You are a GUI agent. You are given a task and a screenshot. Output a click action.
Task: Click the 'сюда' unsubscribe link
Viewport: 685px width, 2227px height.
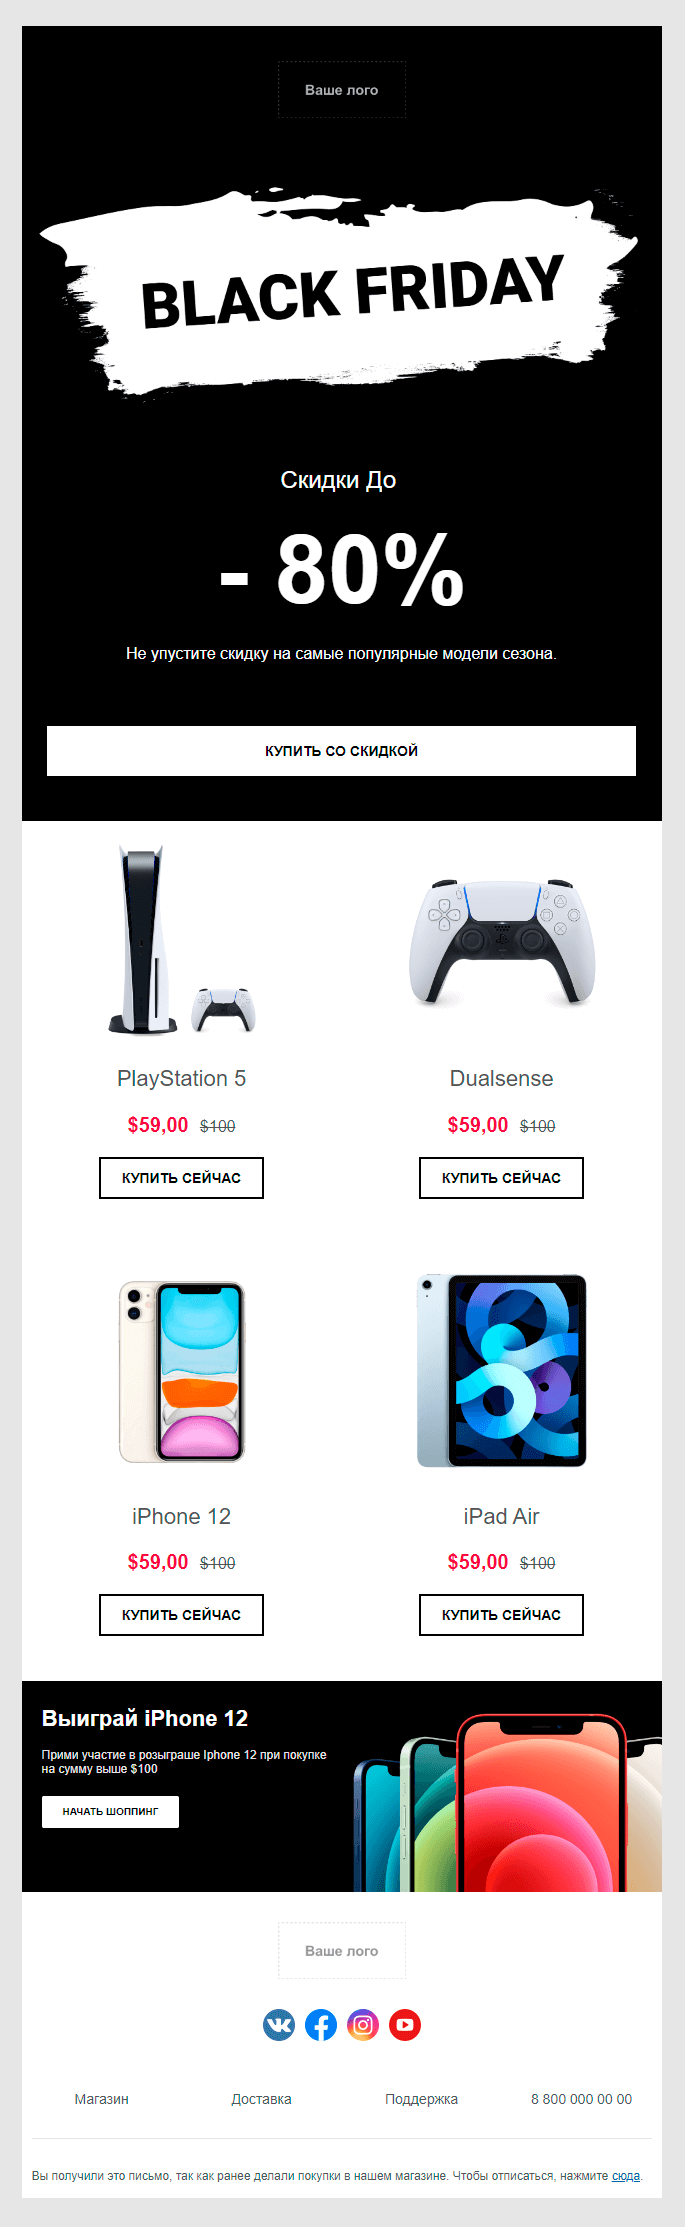pos(626,2175)
